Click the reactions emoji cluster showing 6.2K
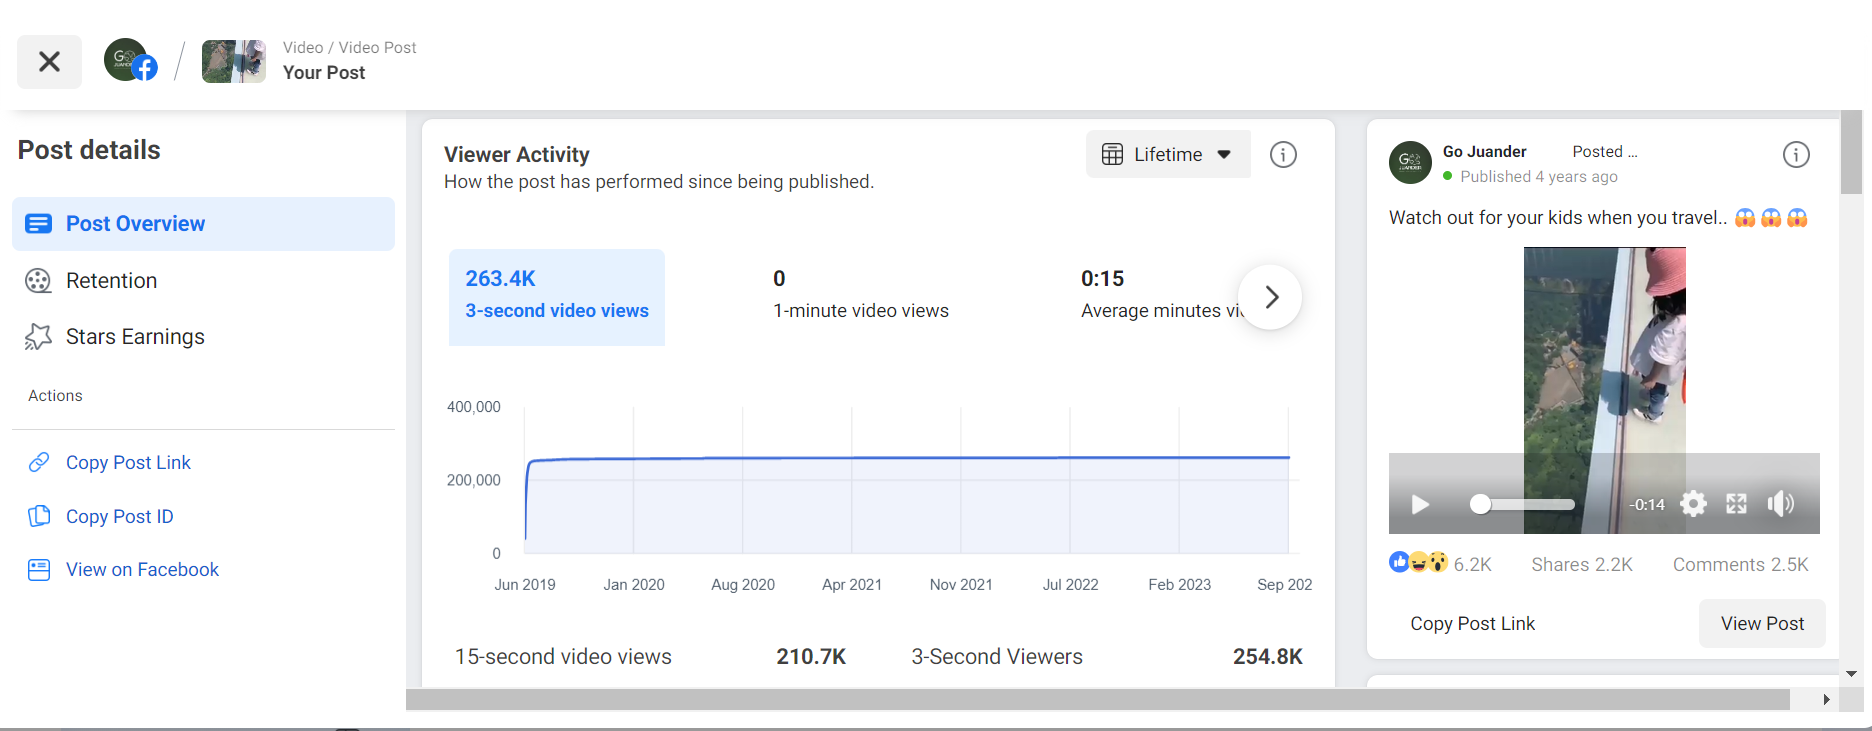The width and height of the screenshot is (1872, 731). point(1418,563)
